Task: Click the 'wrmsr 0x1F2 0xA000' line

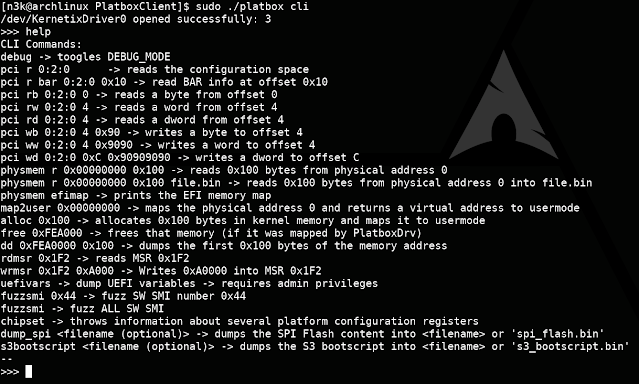Action: pos(161,271)
